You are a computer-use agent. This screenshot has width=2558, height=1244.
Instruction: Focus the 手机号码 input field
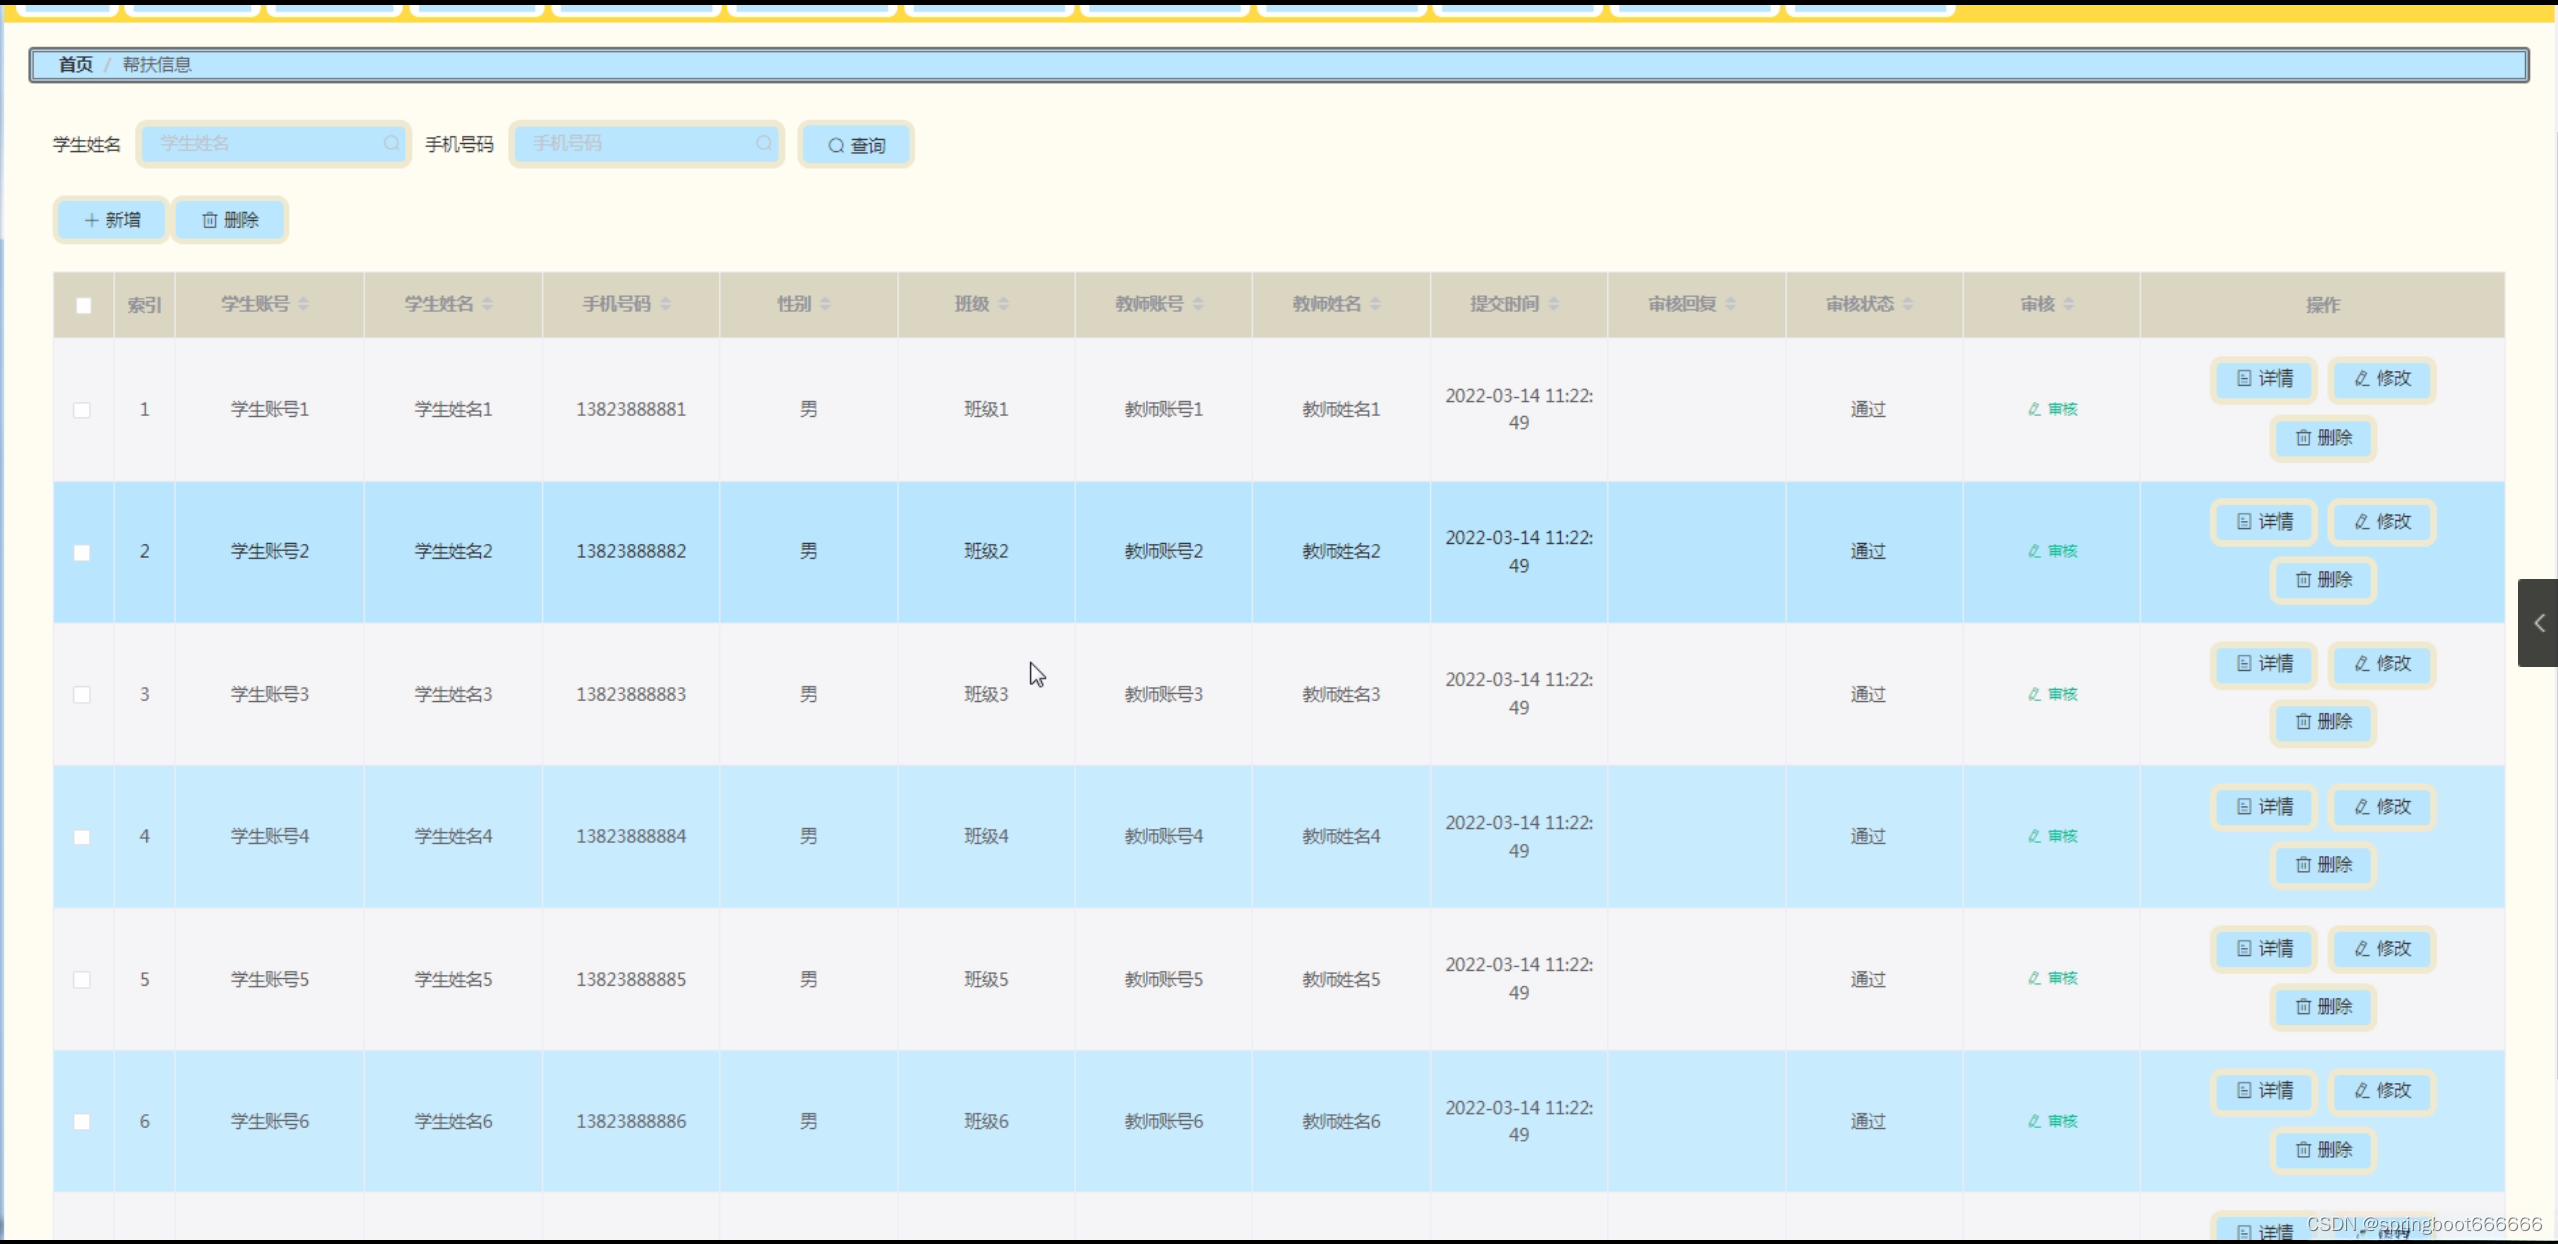(x=640, y=144)
